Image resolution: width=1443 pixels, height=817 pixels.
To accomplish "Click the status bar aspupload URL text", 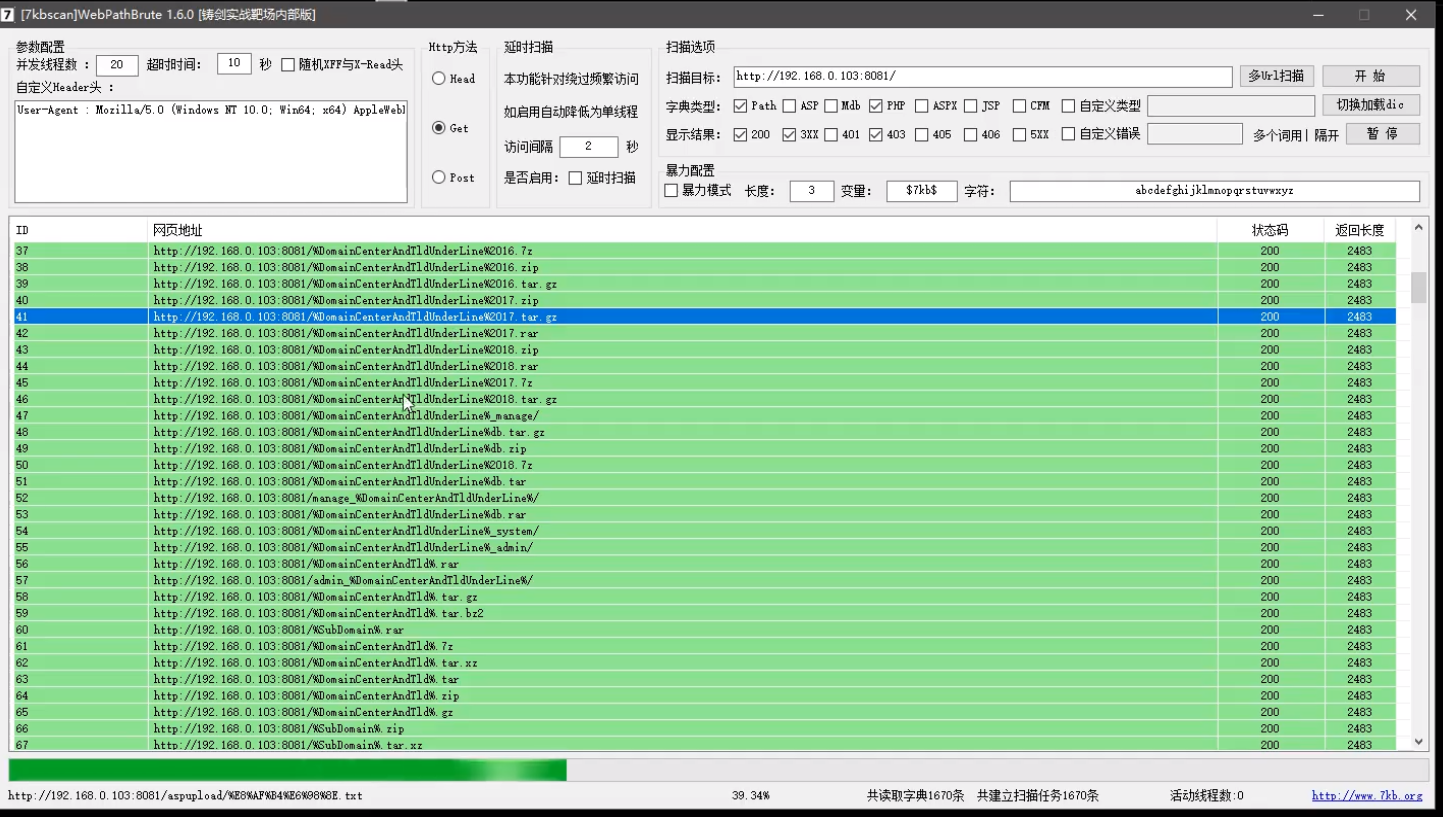I will [185, 796].
